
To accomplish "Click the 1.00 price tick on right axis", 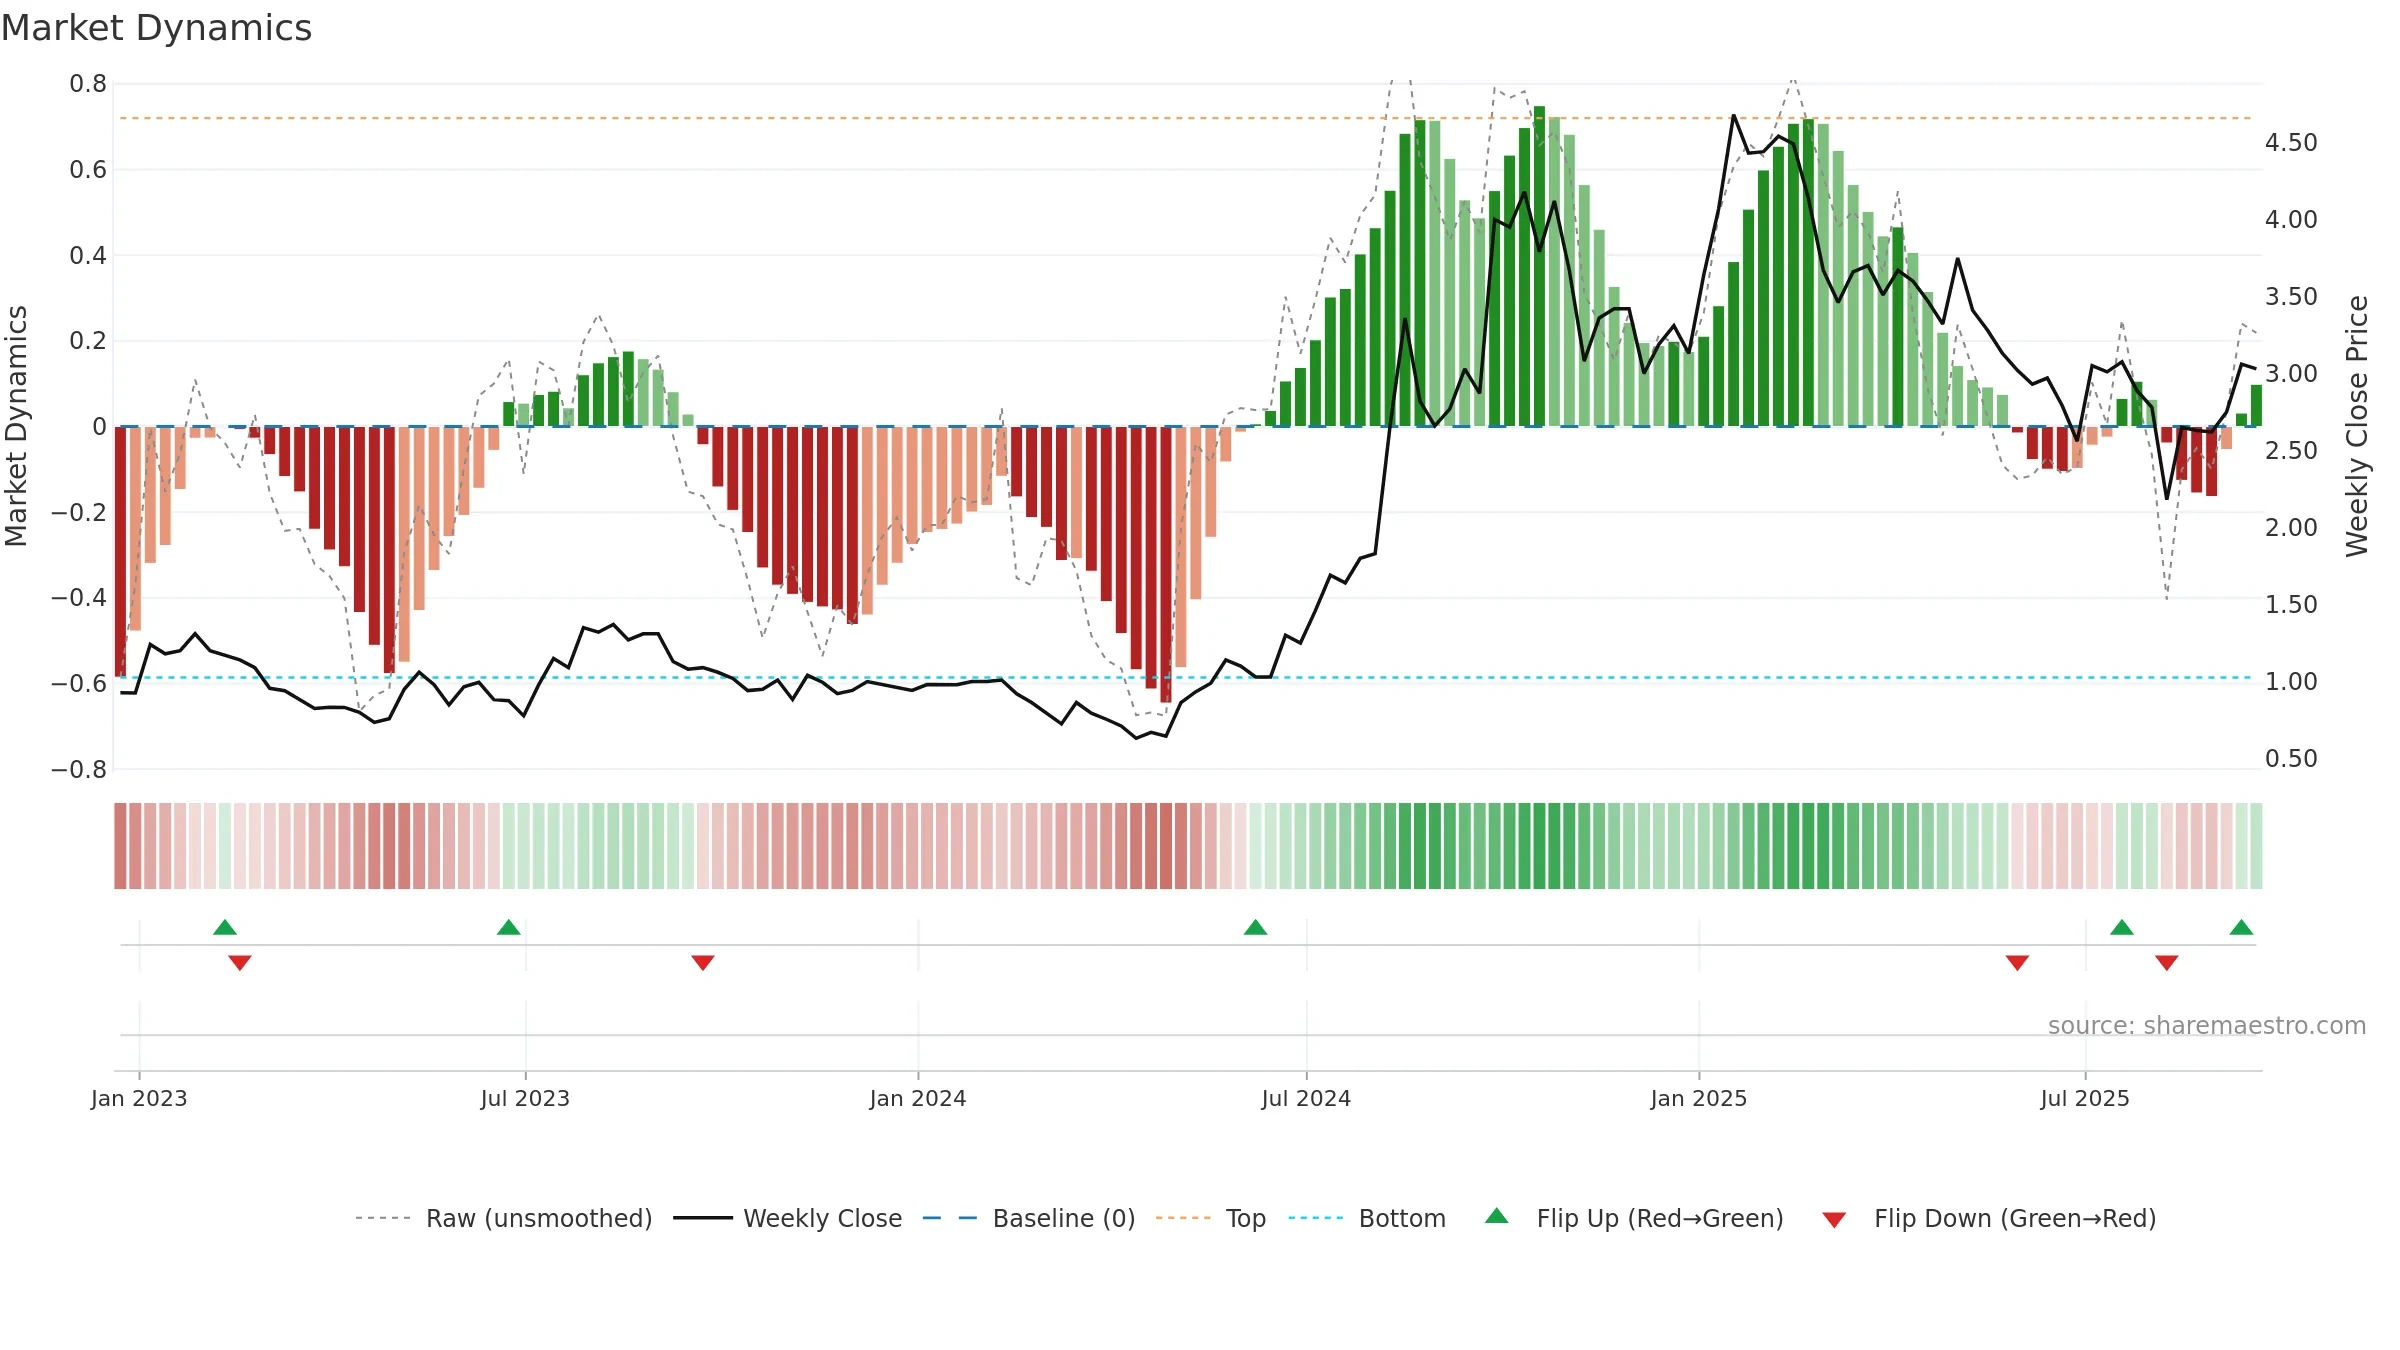I will 2291,682.
